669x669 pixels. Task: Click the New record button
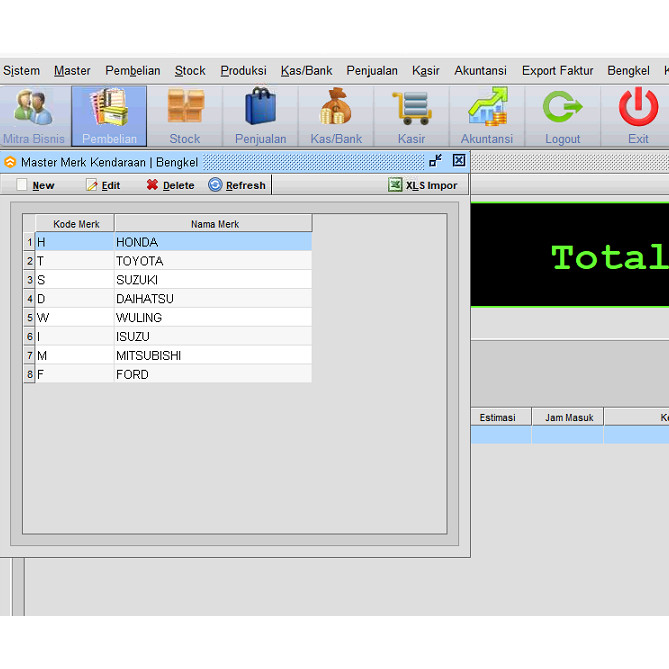tap(36, 185)
